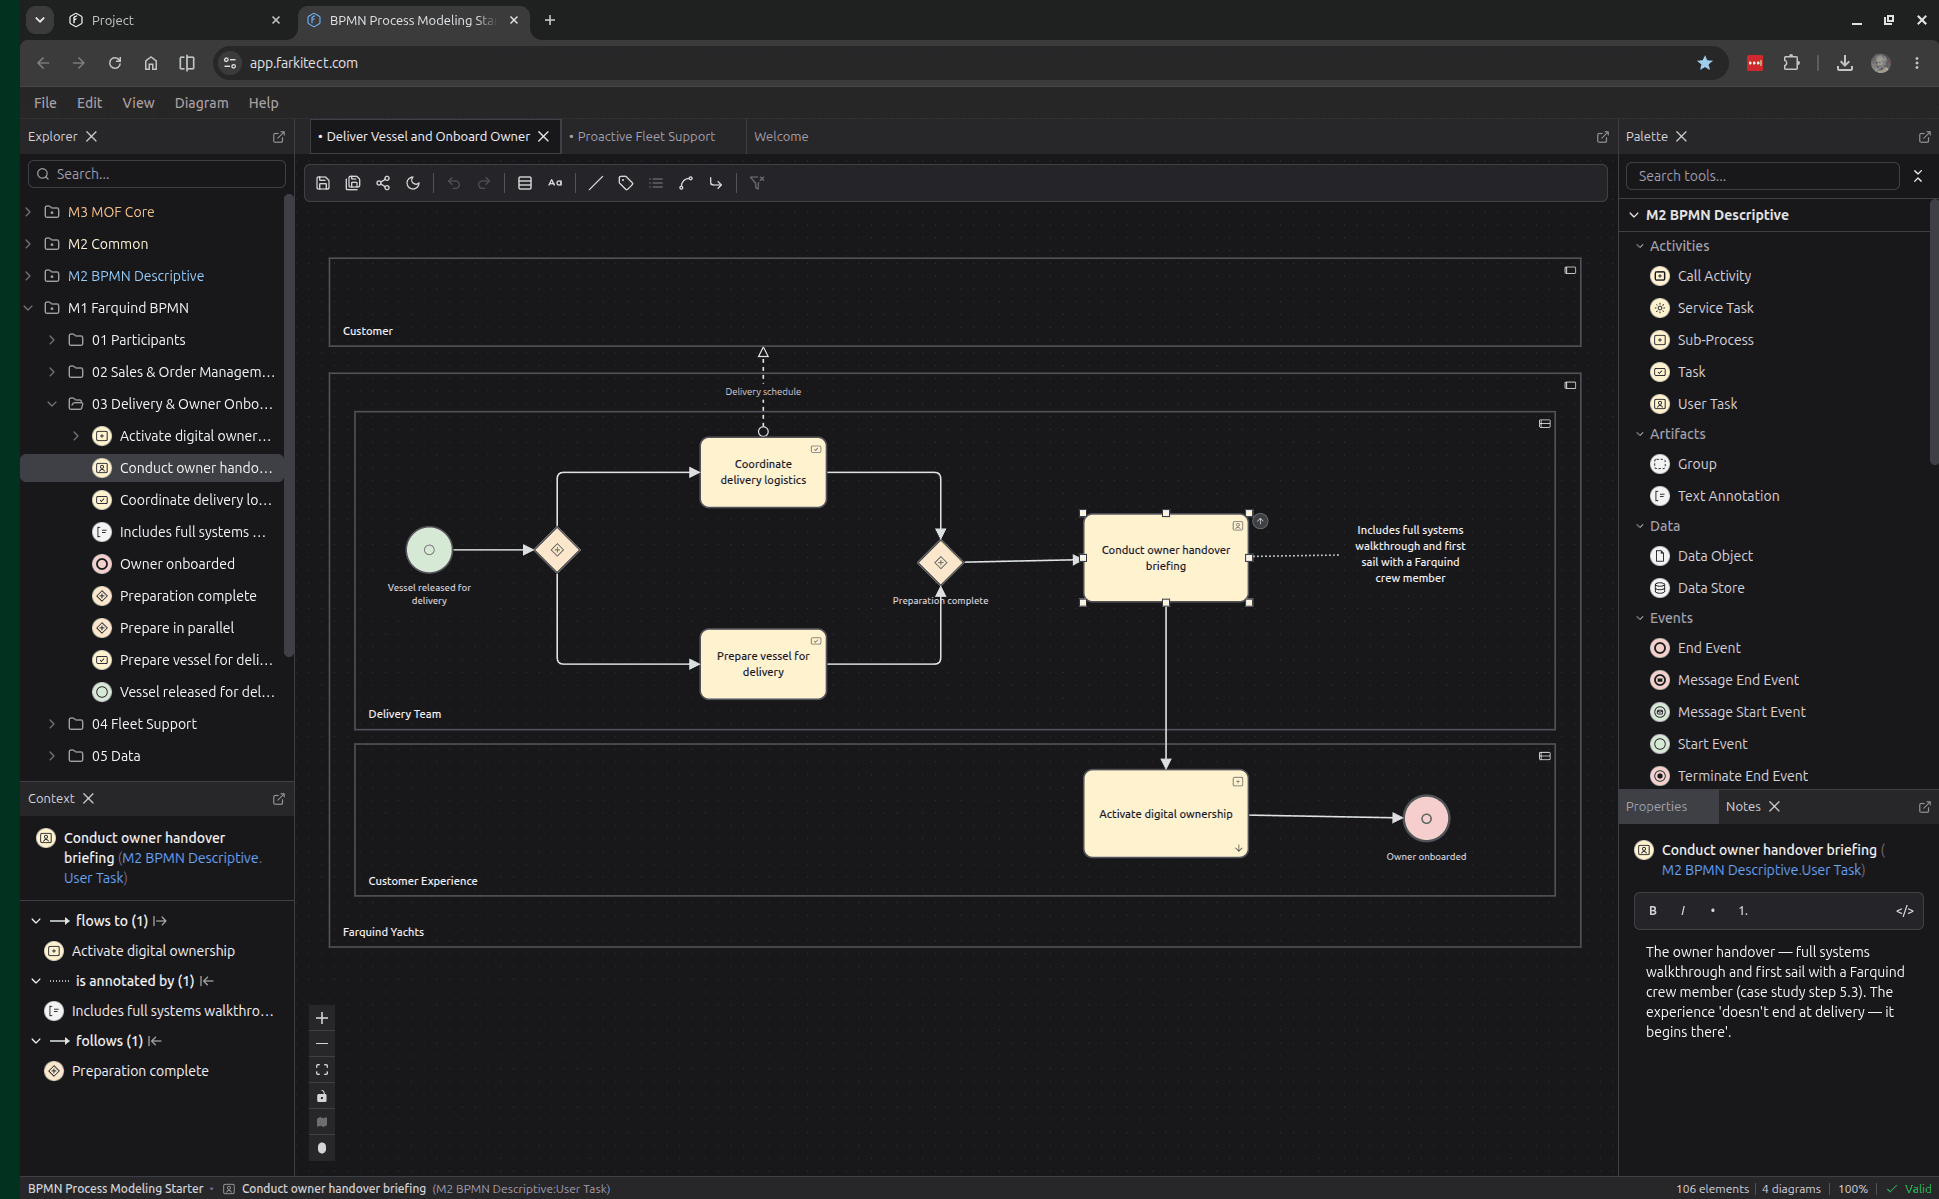Switch to Proactive Fleet Support tab

click(646, 137)
